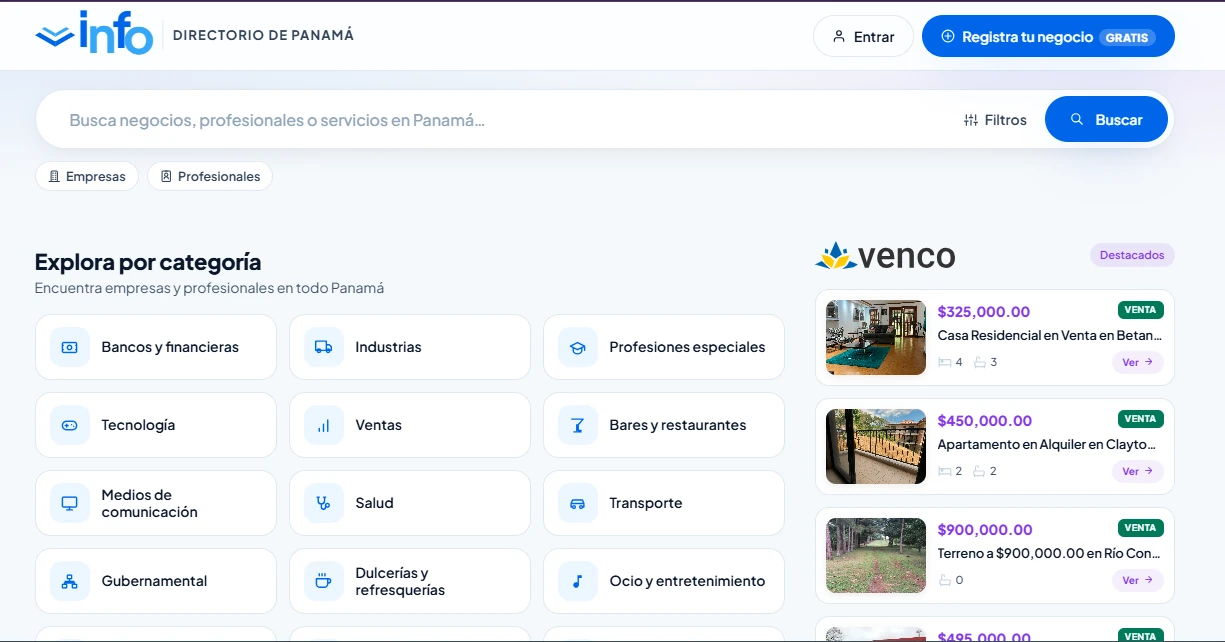Select the Dulcerías y refresquerías cup icon

click(x=324, y=581)
